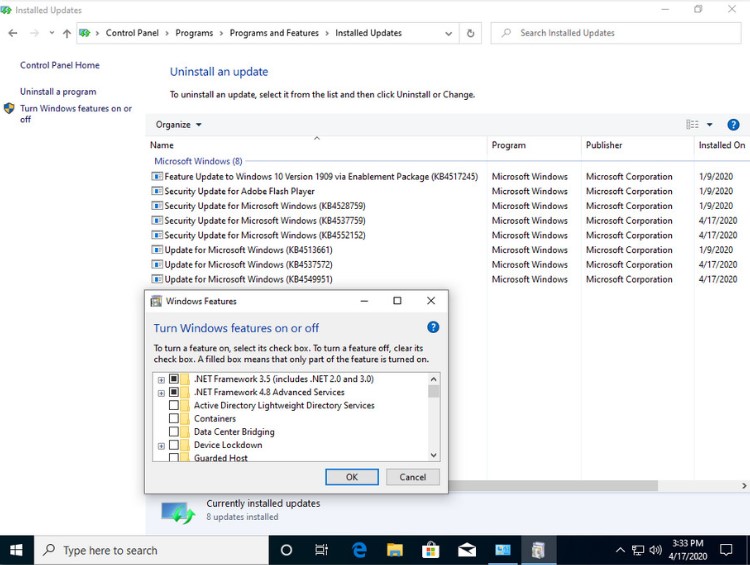The width and height of the screenshot is (750, 565).
Task: Open the Windows Start menu
Action: pyautogui.click(x=16, y=550)
